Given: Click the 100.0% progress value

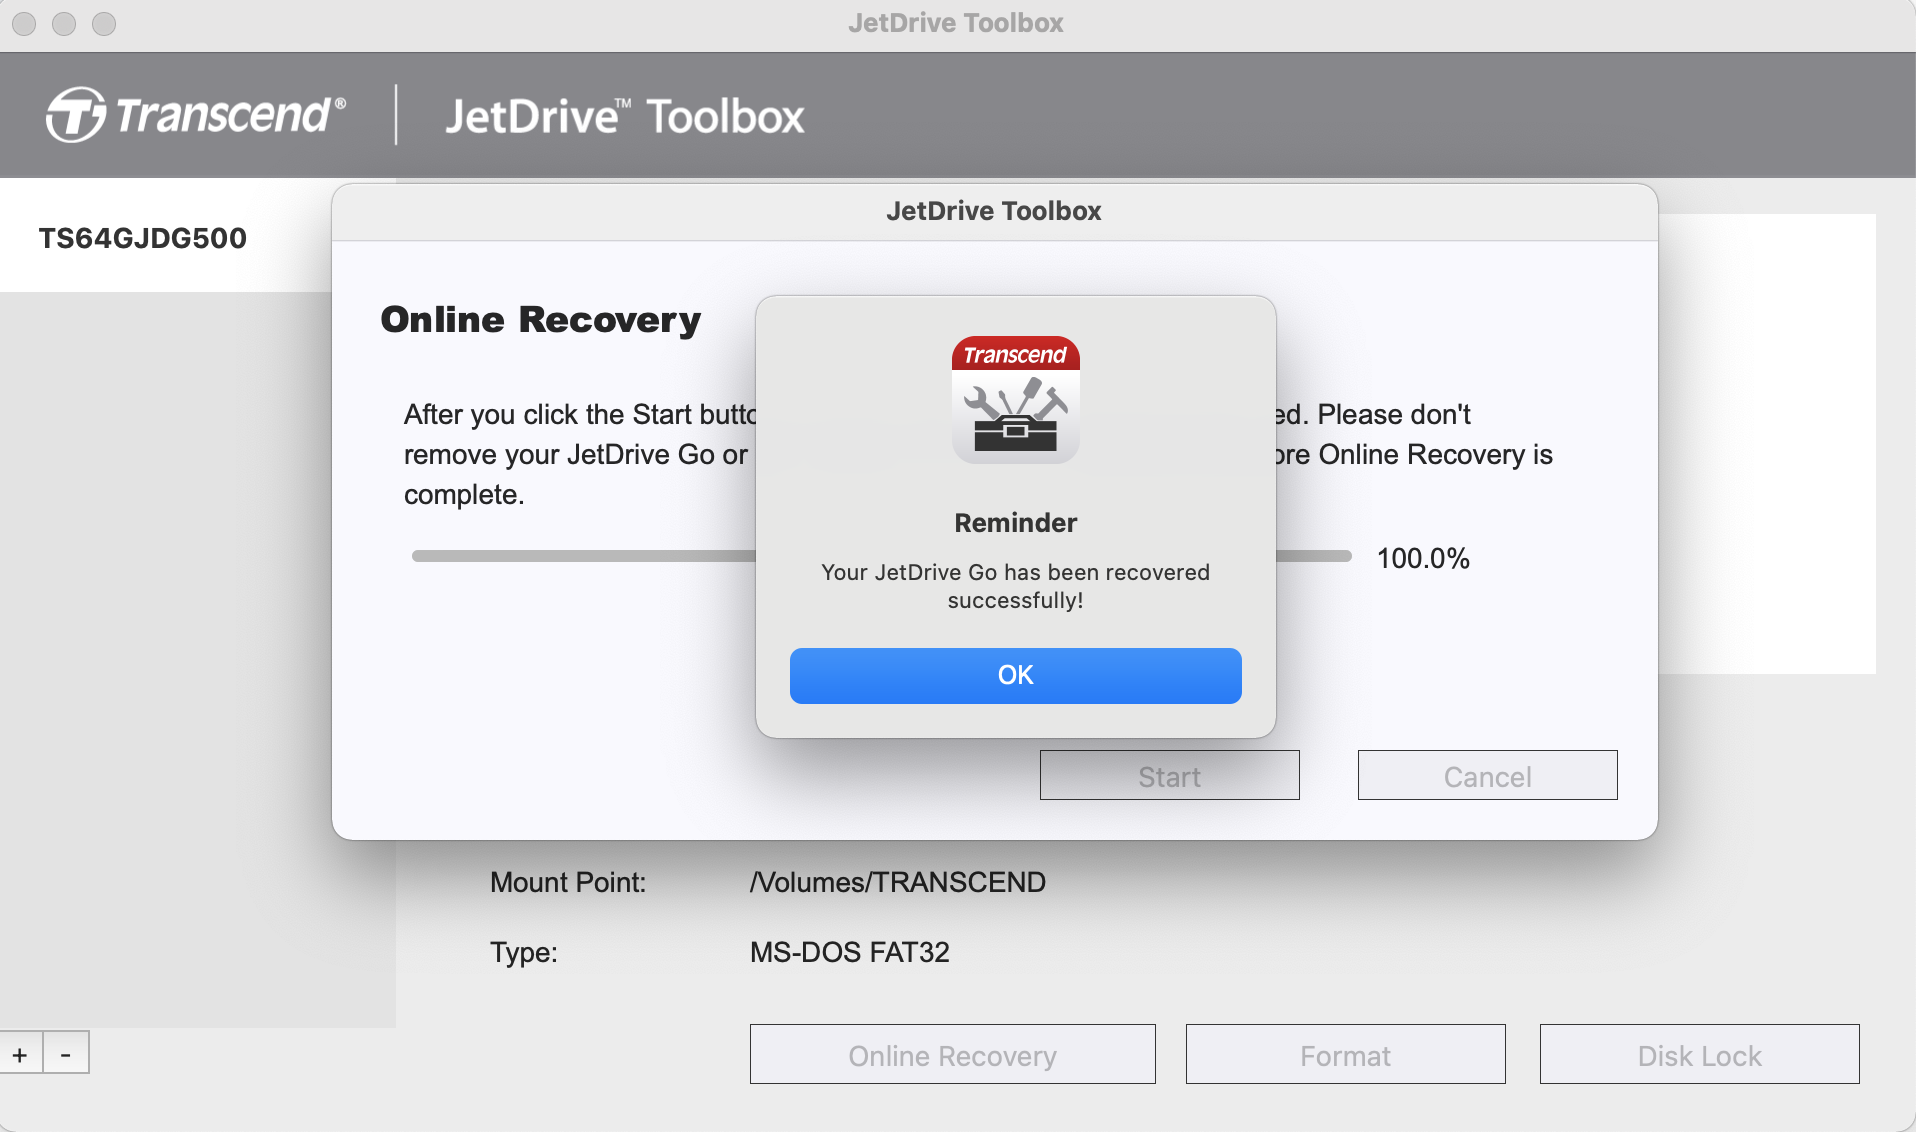Looking at the screenshot, I should [x=1423, y=558].
